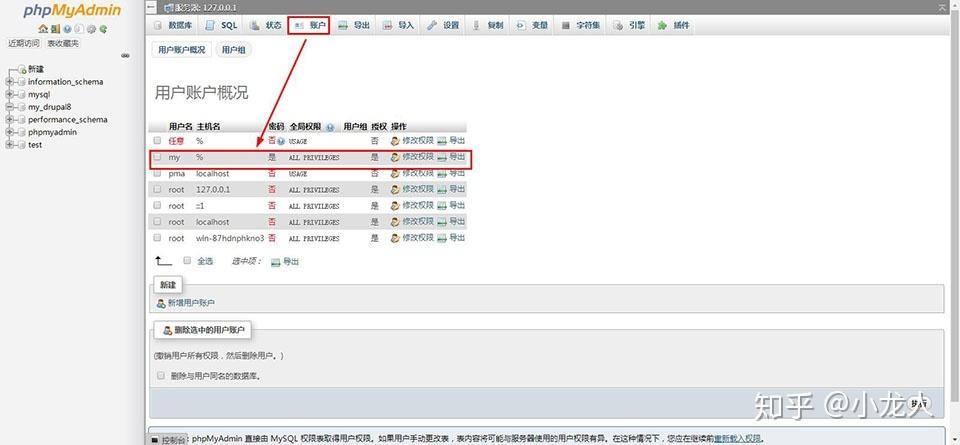
Task: Expand the phpmyadmin database node
Action: [x=9, y=132]
